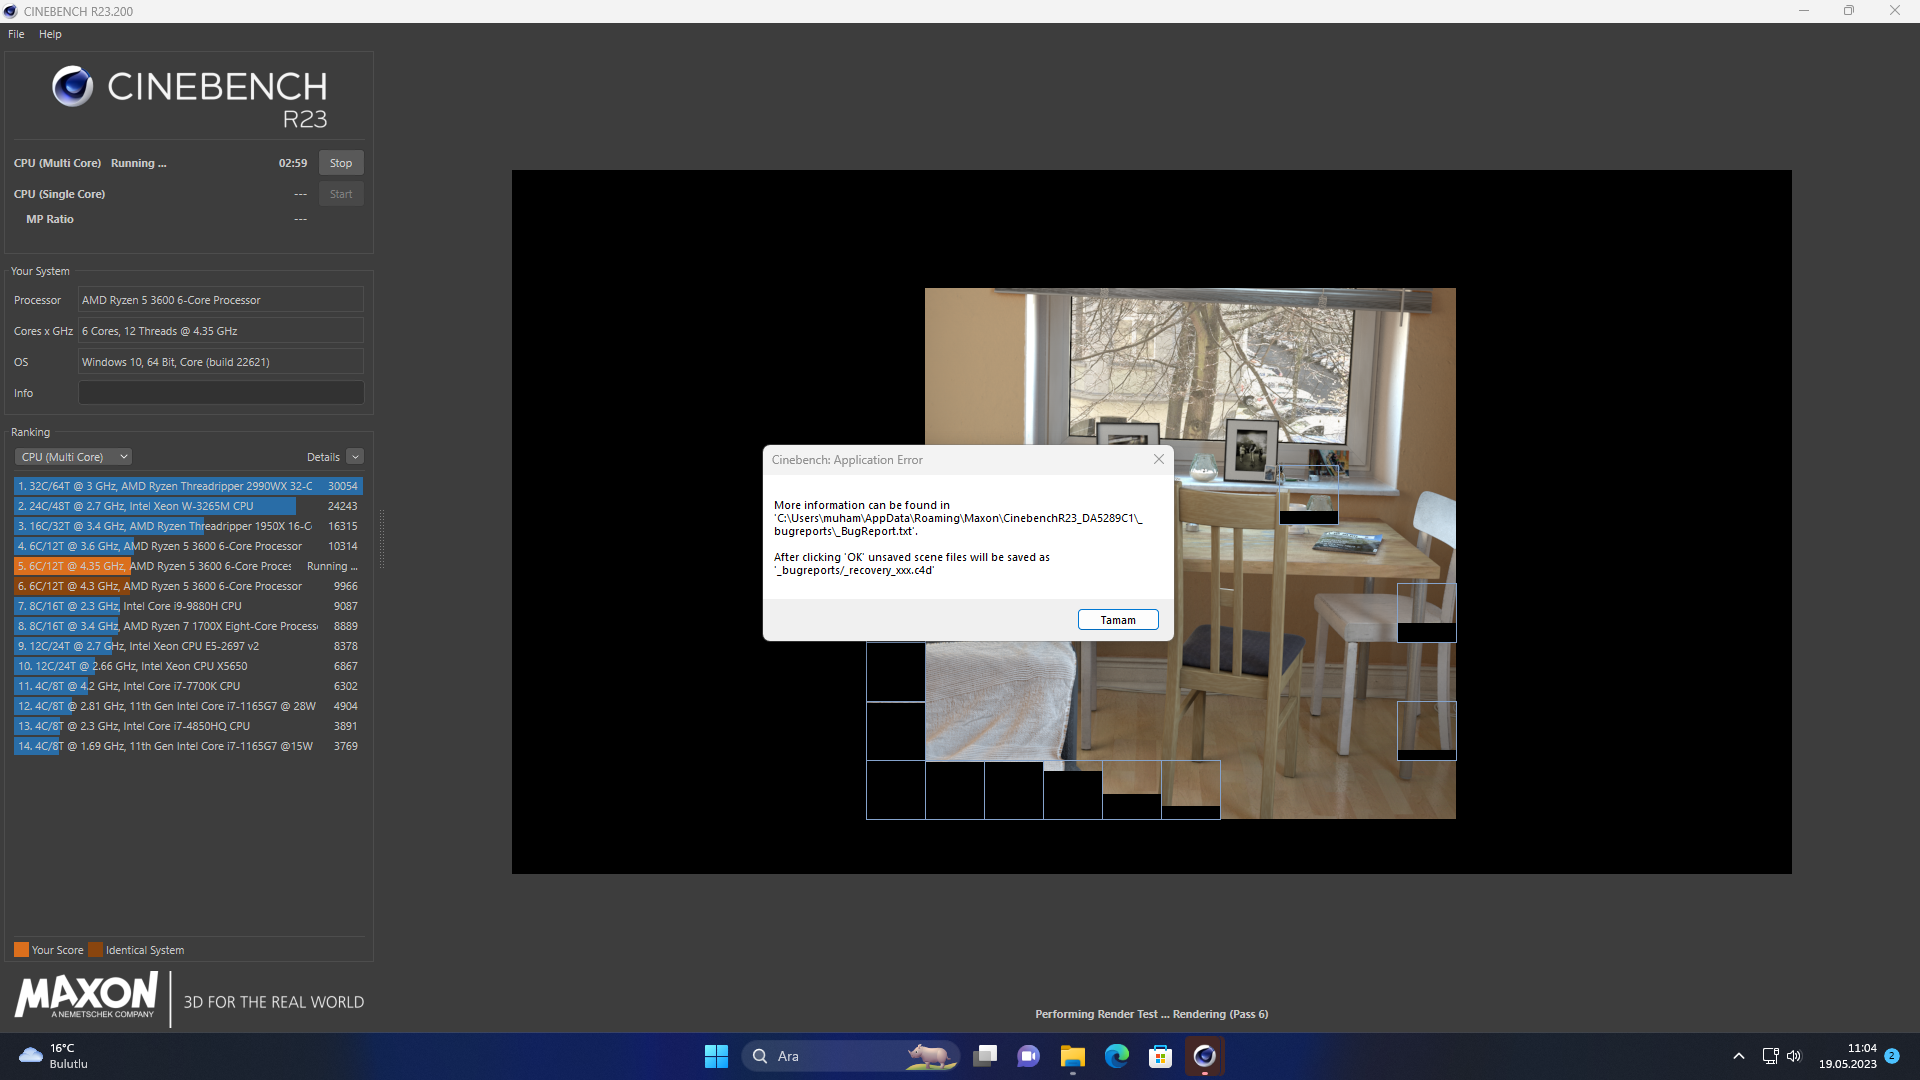Show hidden system tray icons
Image resolution: width=1920 pixels, height=1080 pixels.
point(1739,1056)
